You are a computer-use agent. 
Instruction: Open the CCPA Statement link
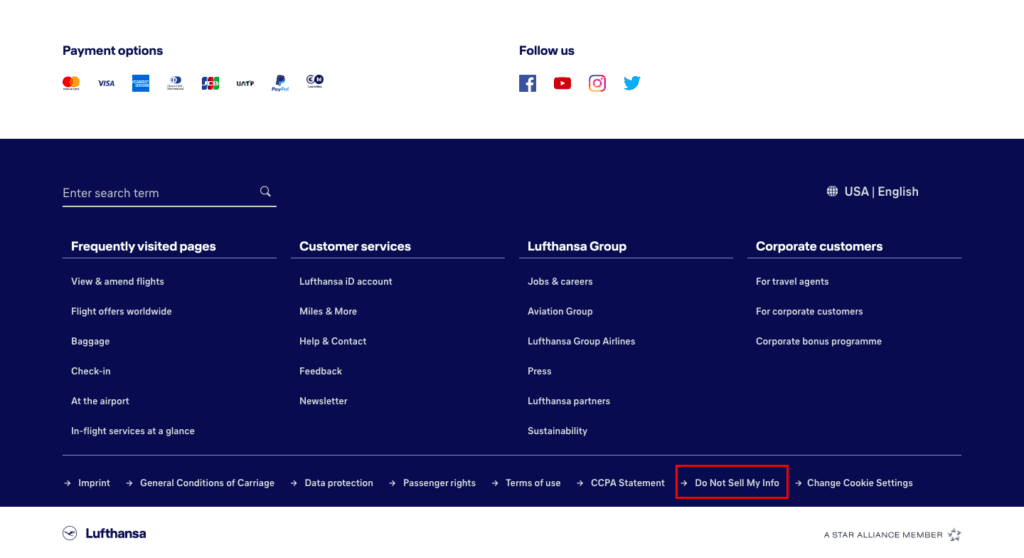coord(628,483)
